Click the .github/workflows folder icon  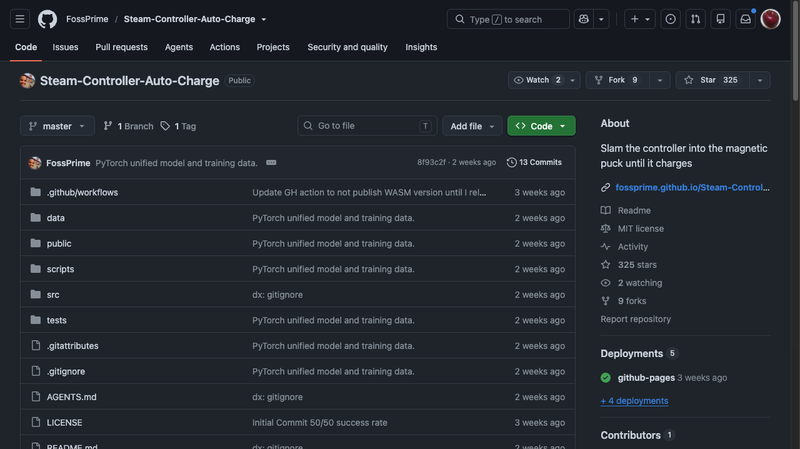[35, 192]
